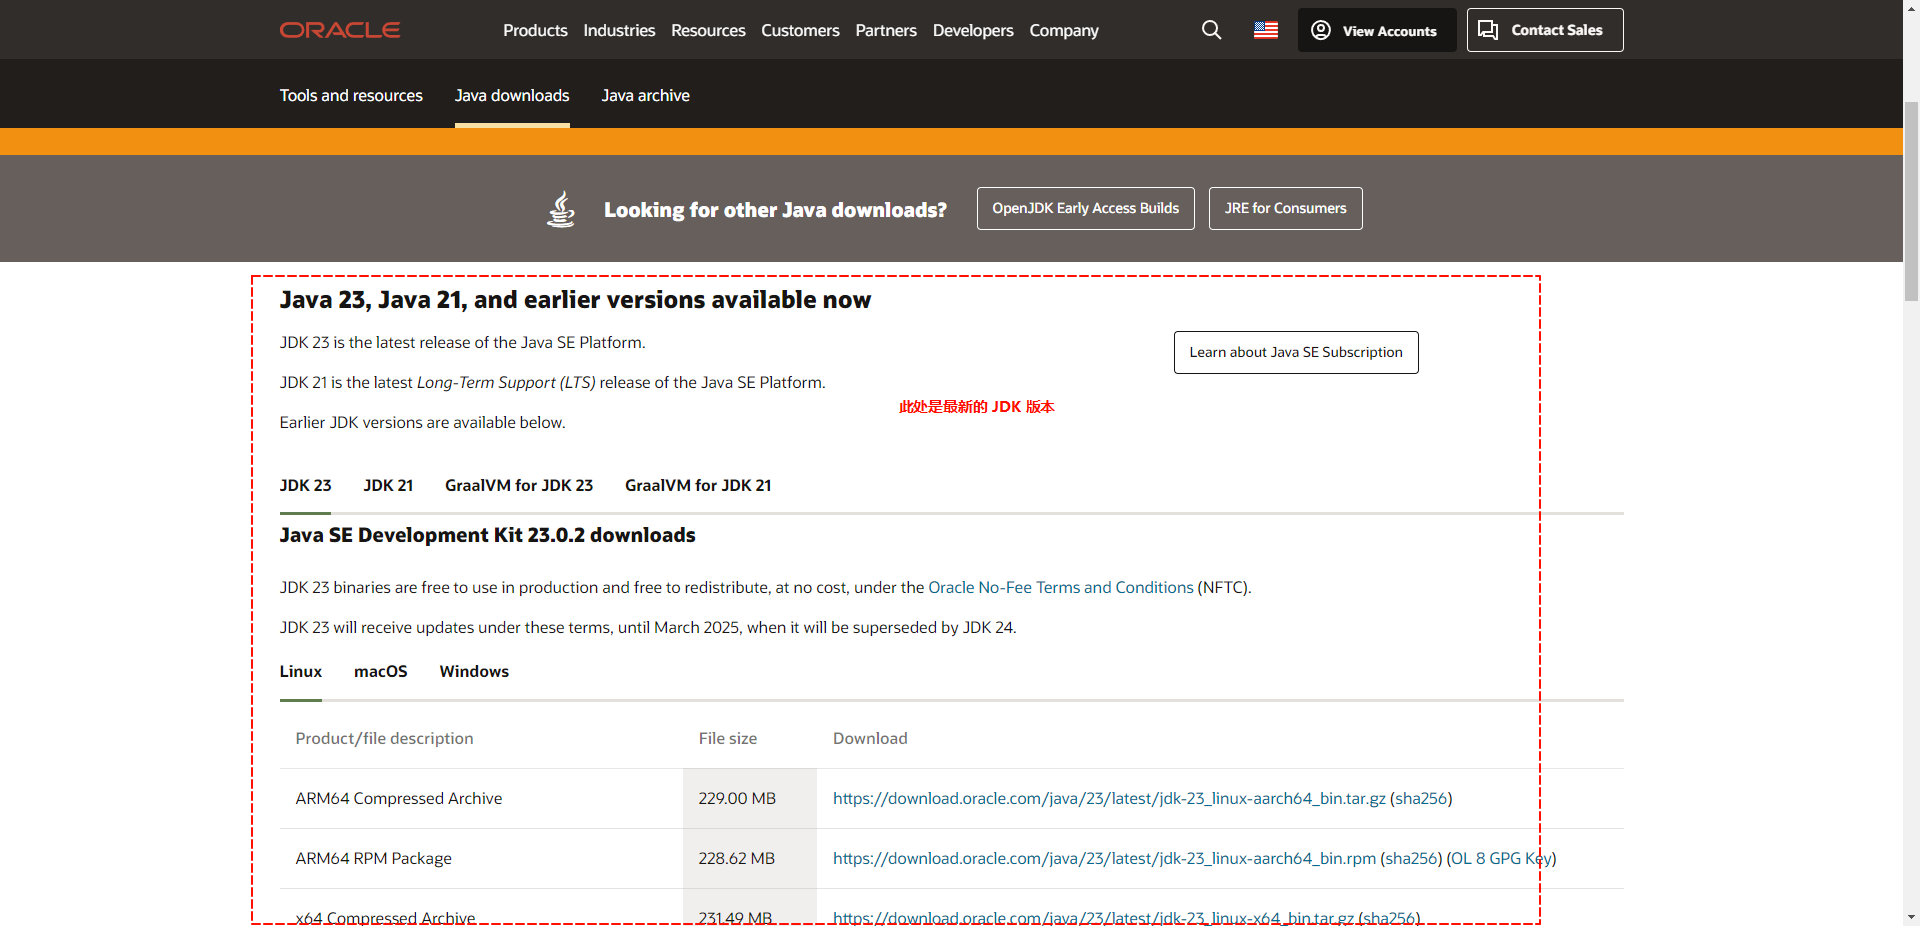Click the US flag country selector
This screenshot has width=1920, height=926.
[1266, 30]
